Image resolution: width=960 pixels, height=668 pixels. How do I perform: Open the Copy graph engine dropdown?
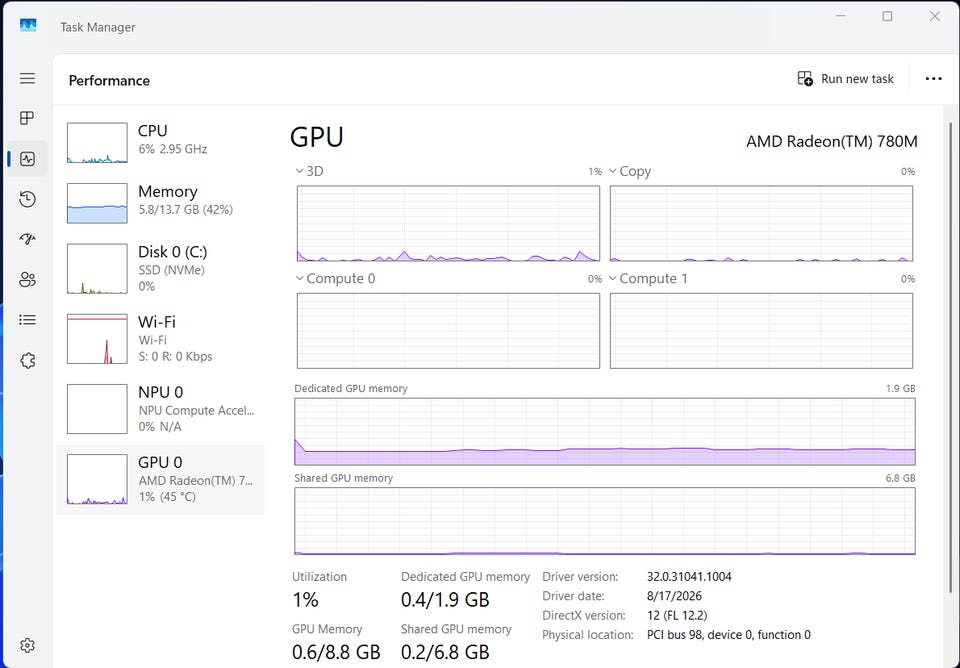(x=612, y=171)
